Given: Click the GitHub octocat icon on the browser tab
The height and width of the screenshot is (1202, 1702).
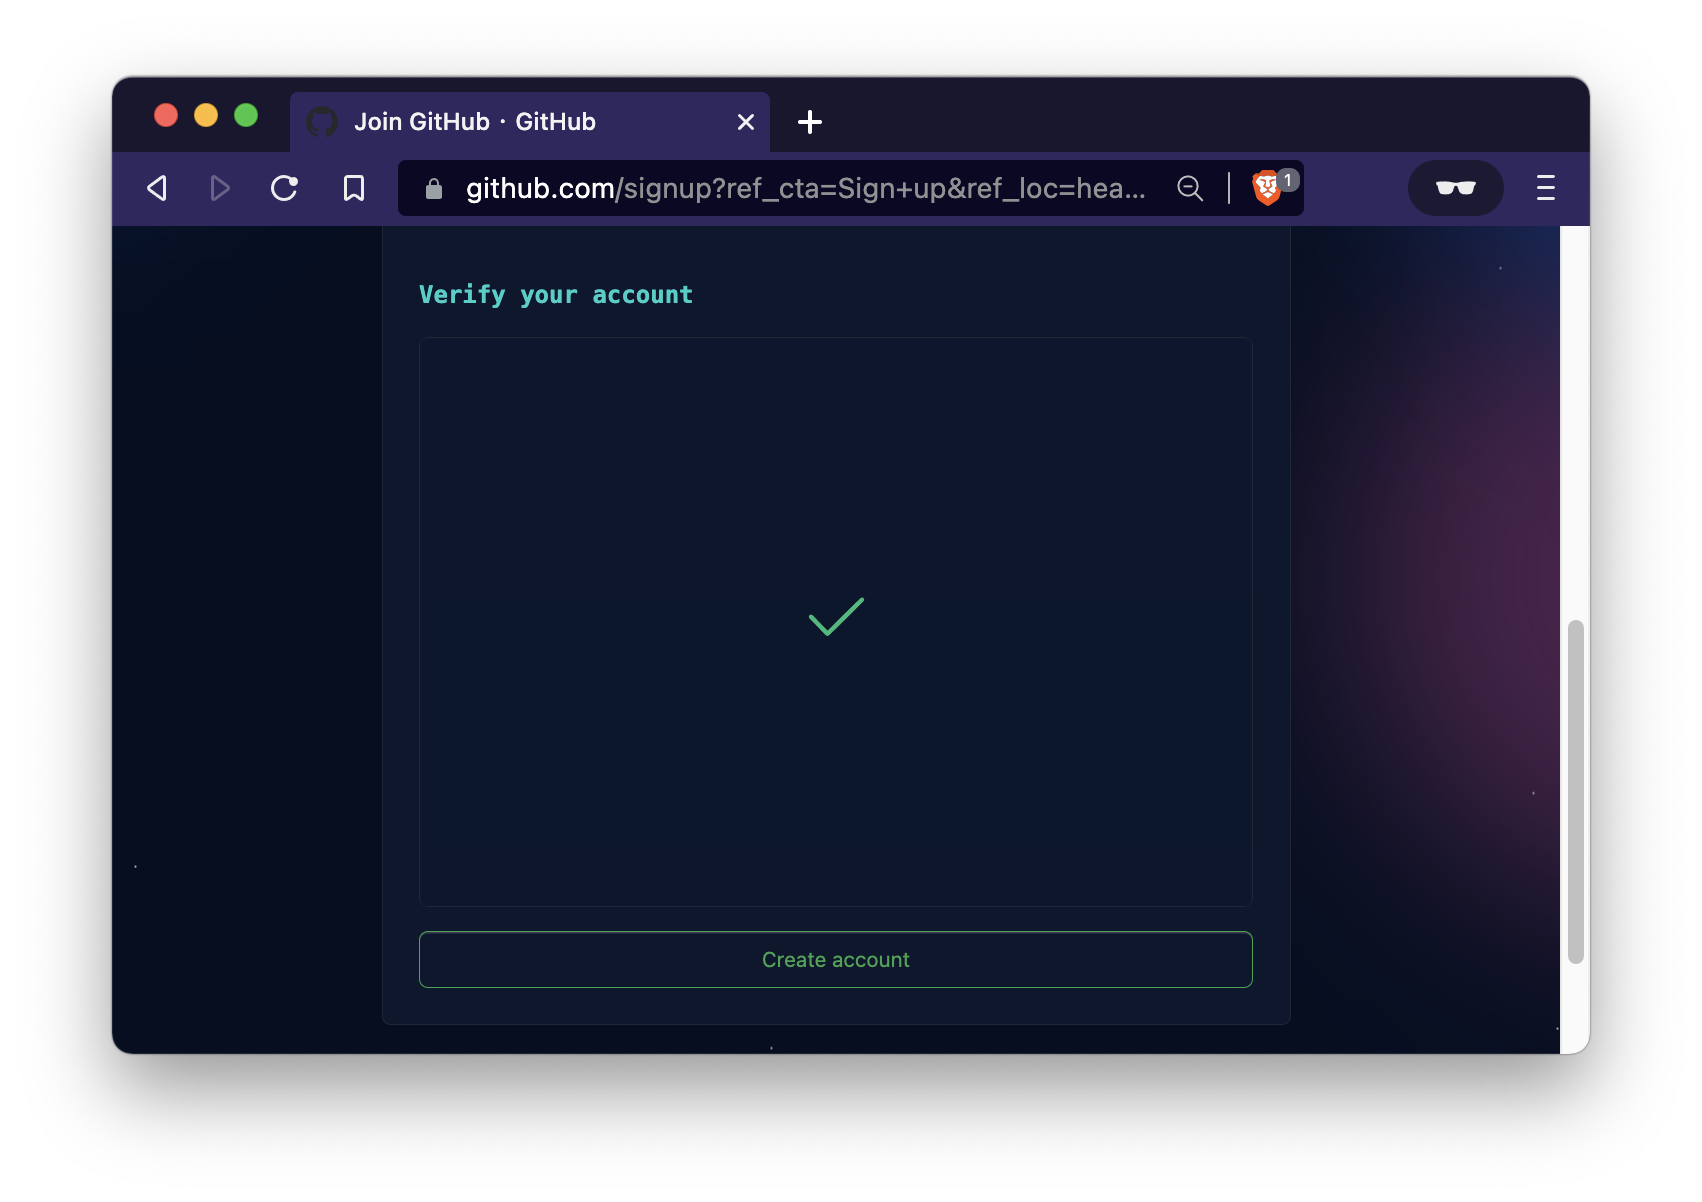Looking at the screenshot, I should (x=321, y=121).
